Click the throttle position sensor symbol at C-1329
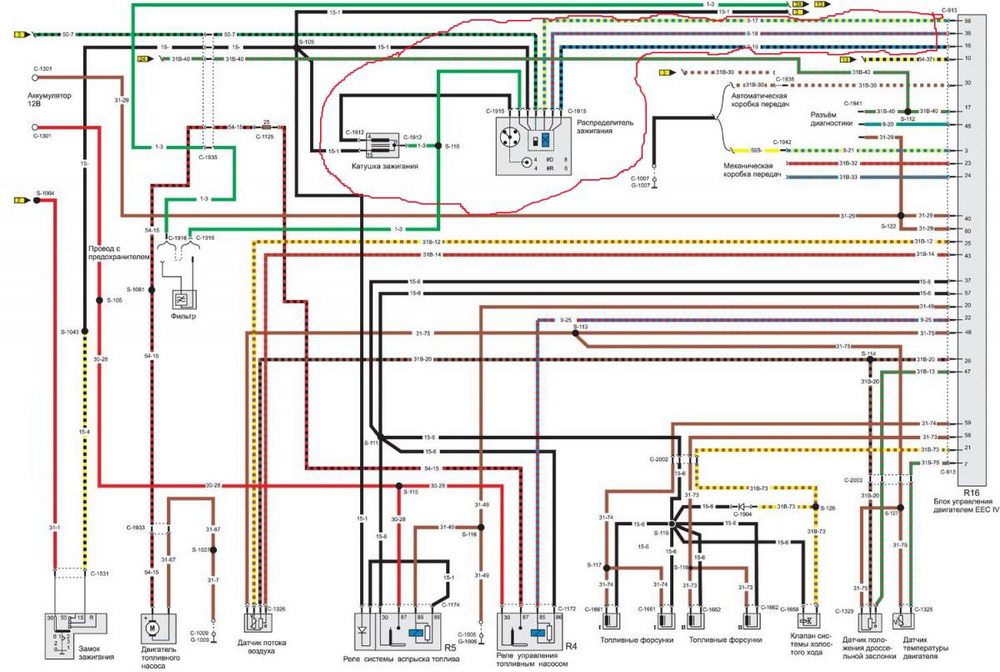1000x672 pixels. pos(870,622)
